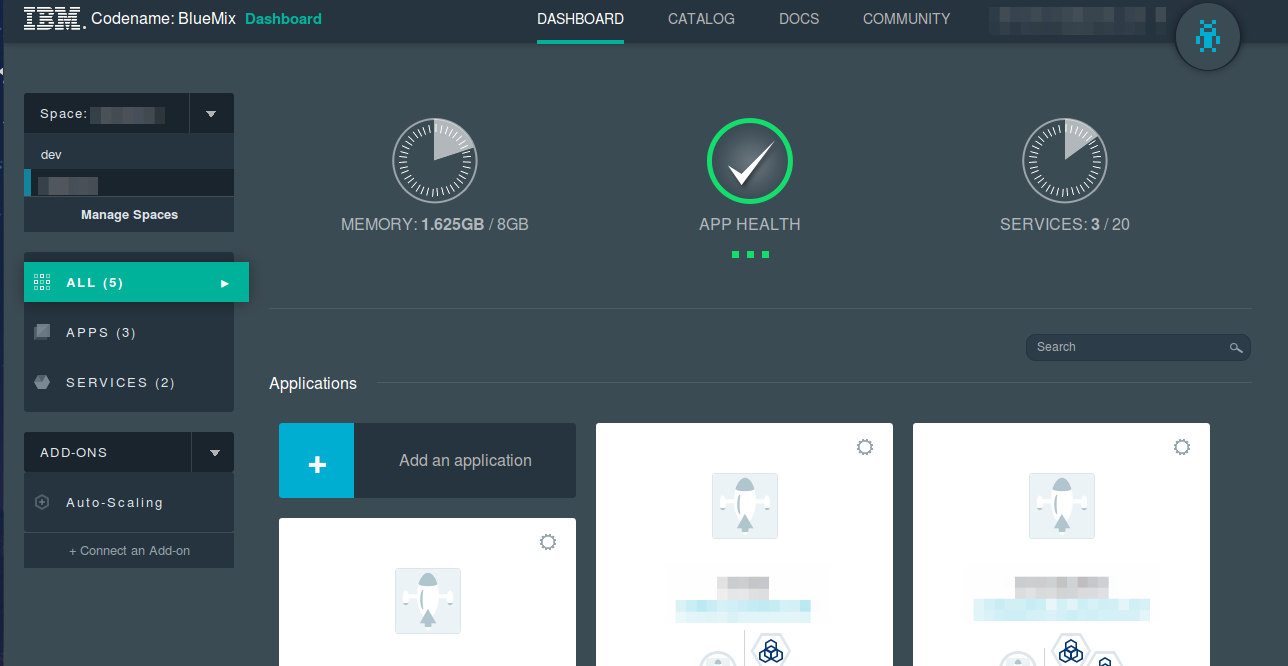
Task: Click the services usage gauge
Action: click(x=1064, y=160)
